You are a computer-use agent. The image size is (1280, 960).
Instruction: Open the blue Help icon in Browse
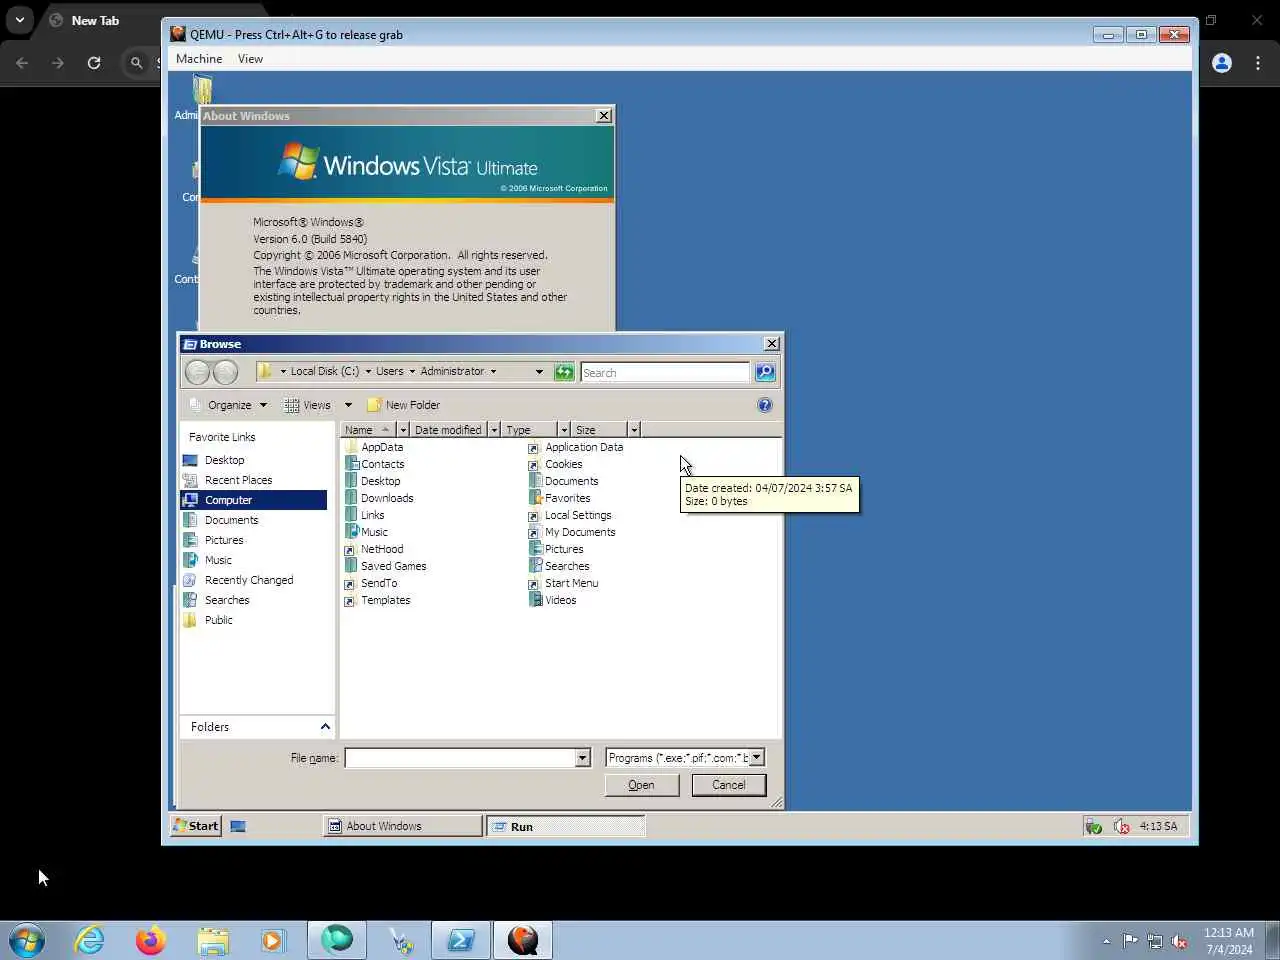tap(765, 405)
